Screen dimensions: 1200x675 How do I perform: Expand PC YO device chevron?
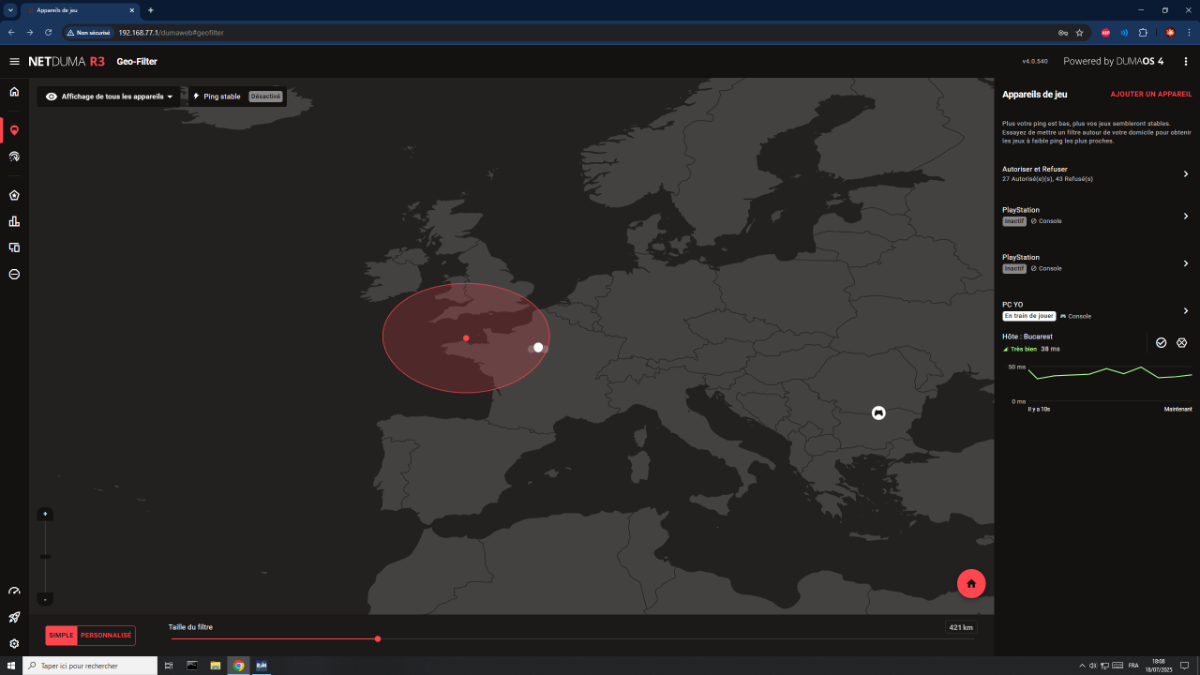(x=1186, y=310)
